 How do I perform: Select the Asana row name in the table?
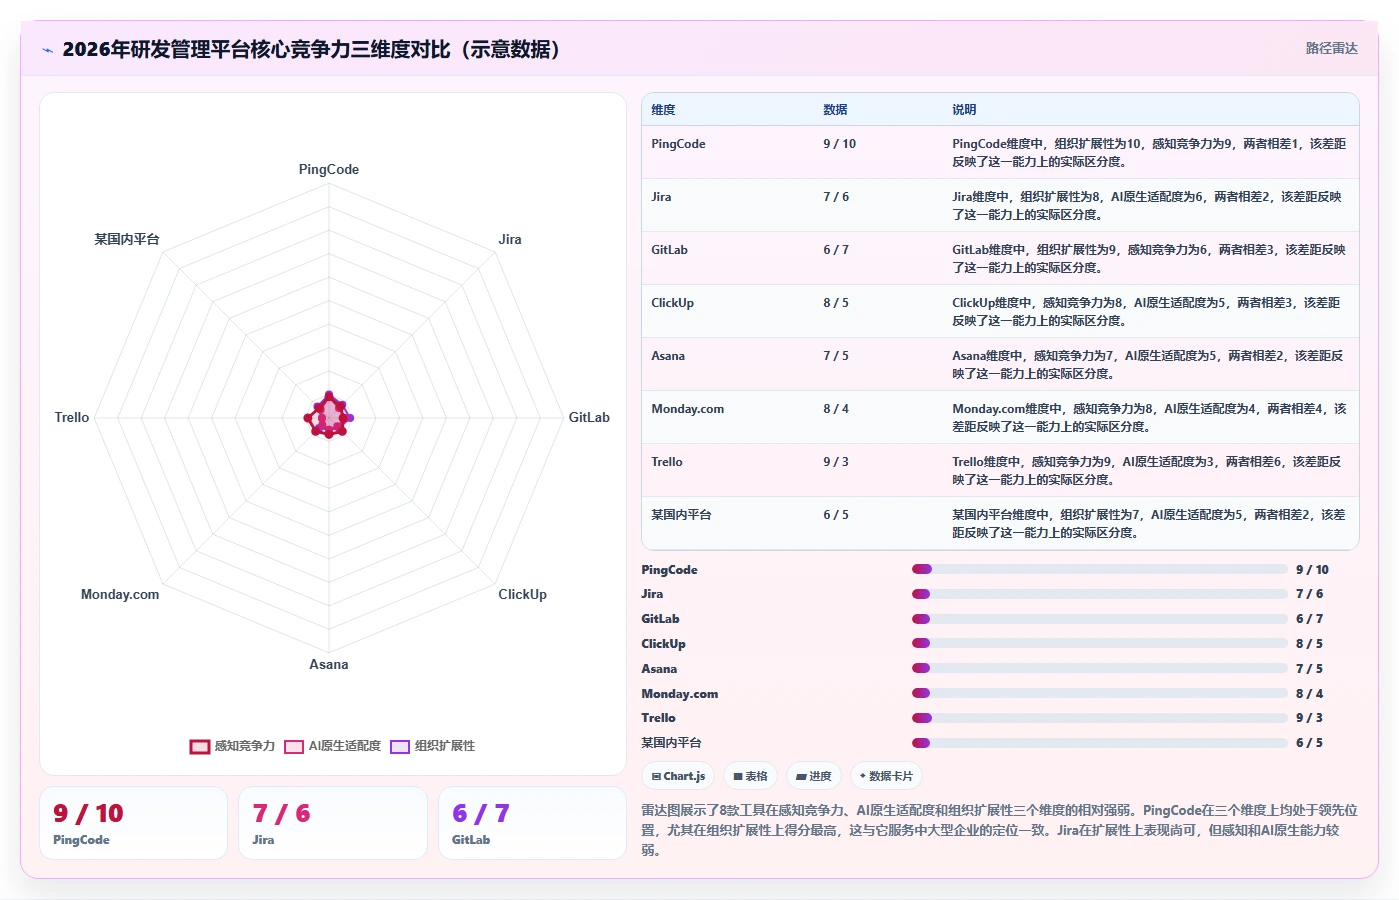point(668,356)
